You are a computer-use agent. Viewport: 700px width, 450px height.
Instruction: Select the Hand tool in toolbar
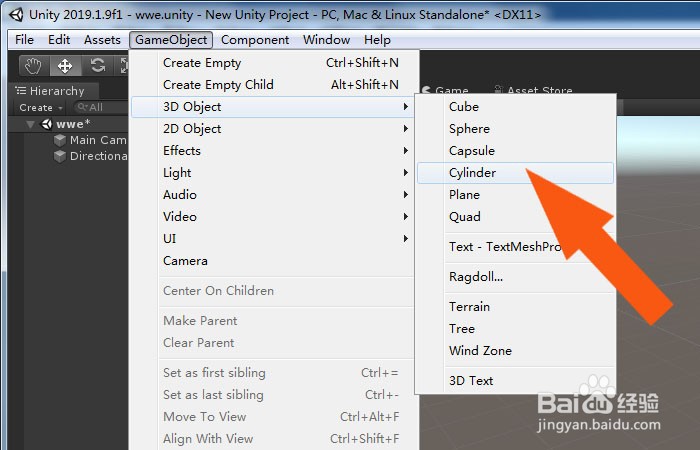click(34, 66)
